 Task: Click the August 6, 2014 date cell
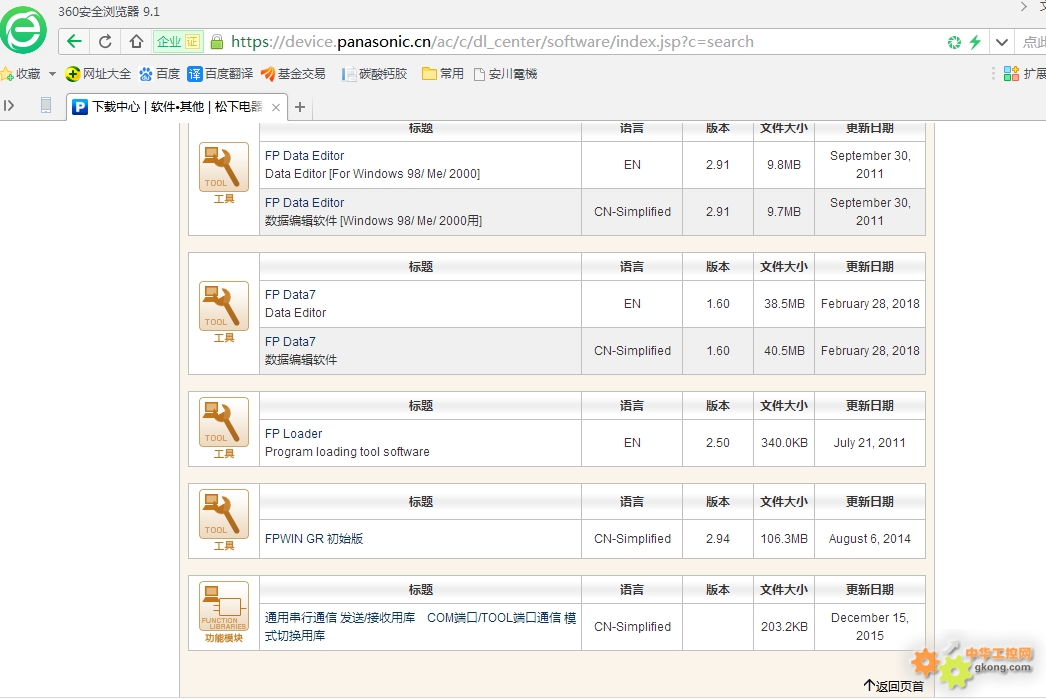[870, 538]
